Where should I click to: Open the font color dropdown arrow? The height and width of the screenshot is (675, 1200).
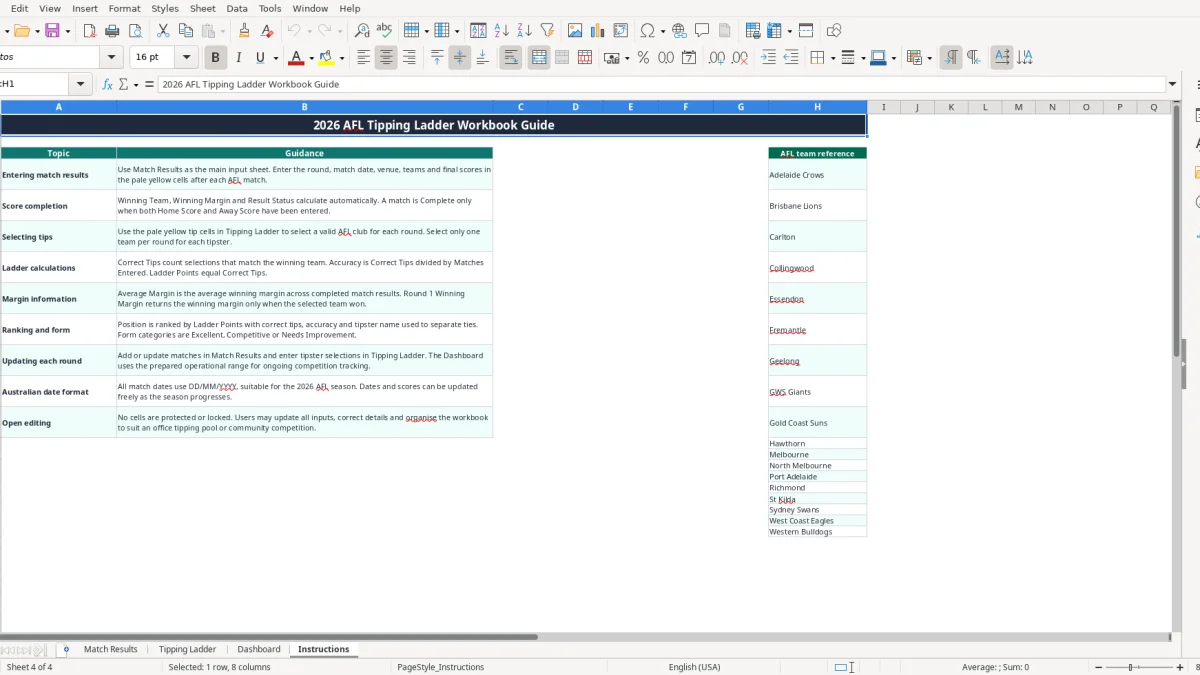311,58
